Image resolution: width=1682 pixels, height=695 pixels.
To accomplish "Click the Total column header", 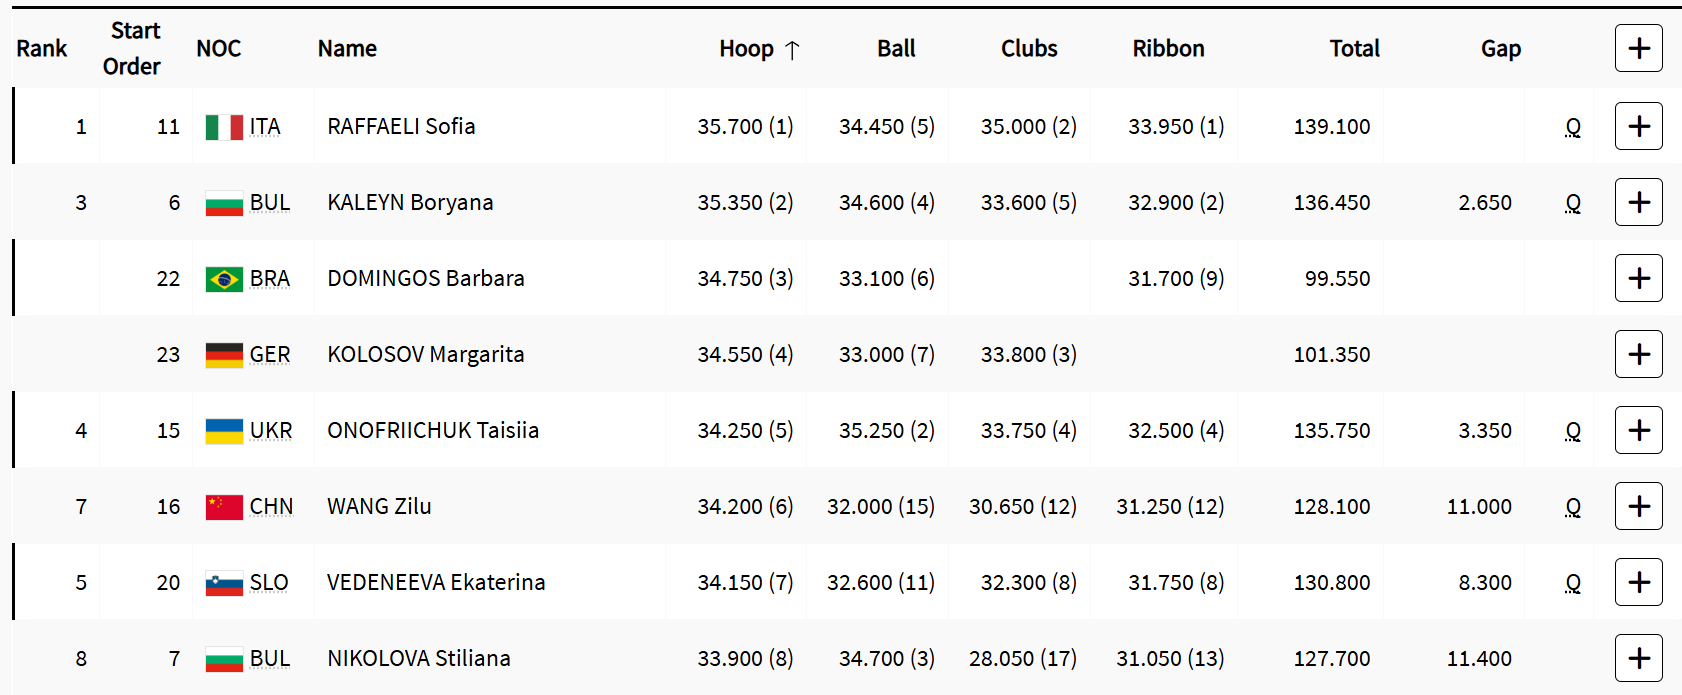I will coord(1354,48).
